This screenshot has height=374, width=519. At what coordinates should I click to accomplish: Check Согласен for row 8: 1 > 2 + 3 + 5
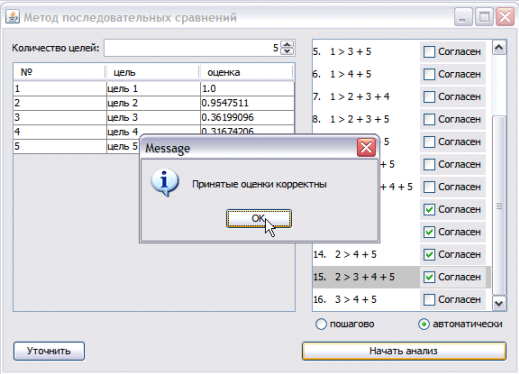pos(429,119)
